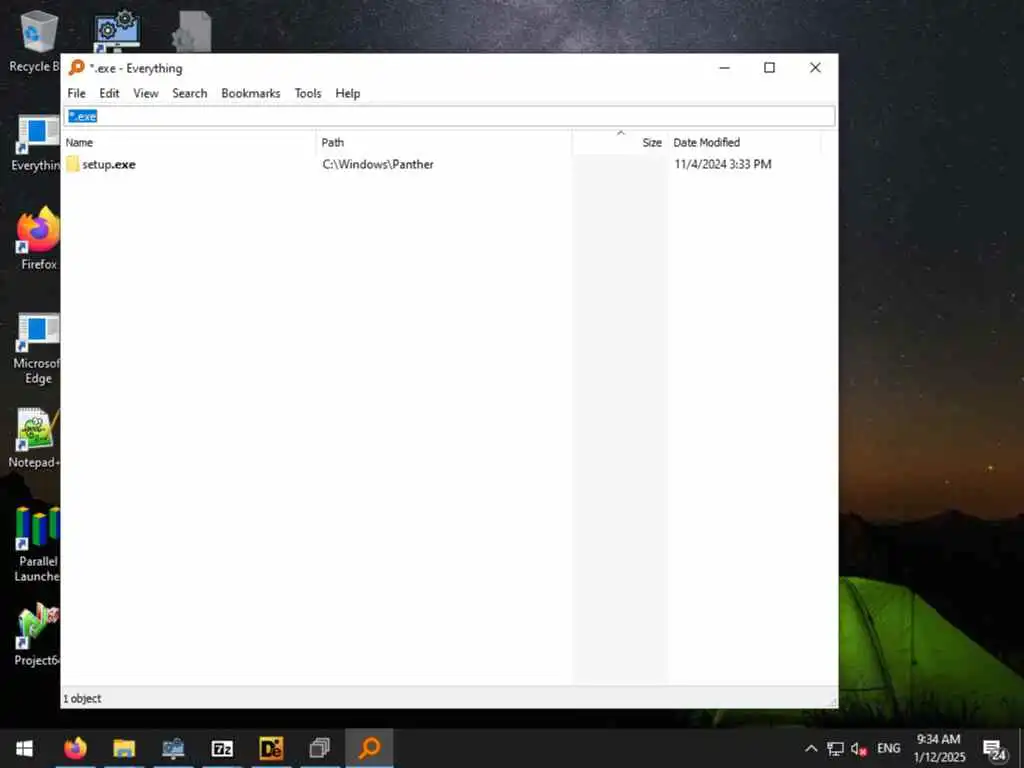Select the Firefox desktop shortcut

tap(38, 239)
